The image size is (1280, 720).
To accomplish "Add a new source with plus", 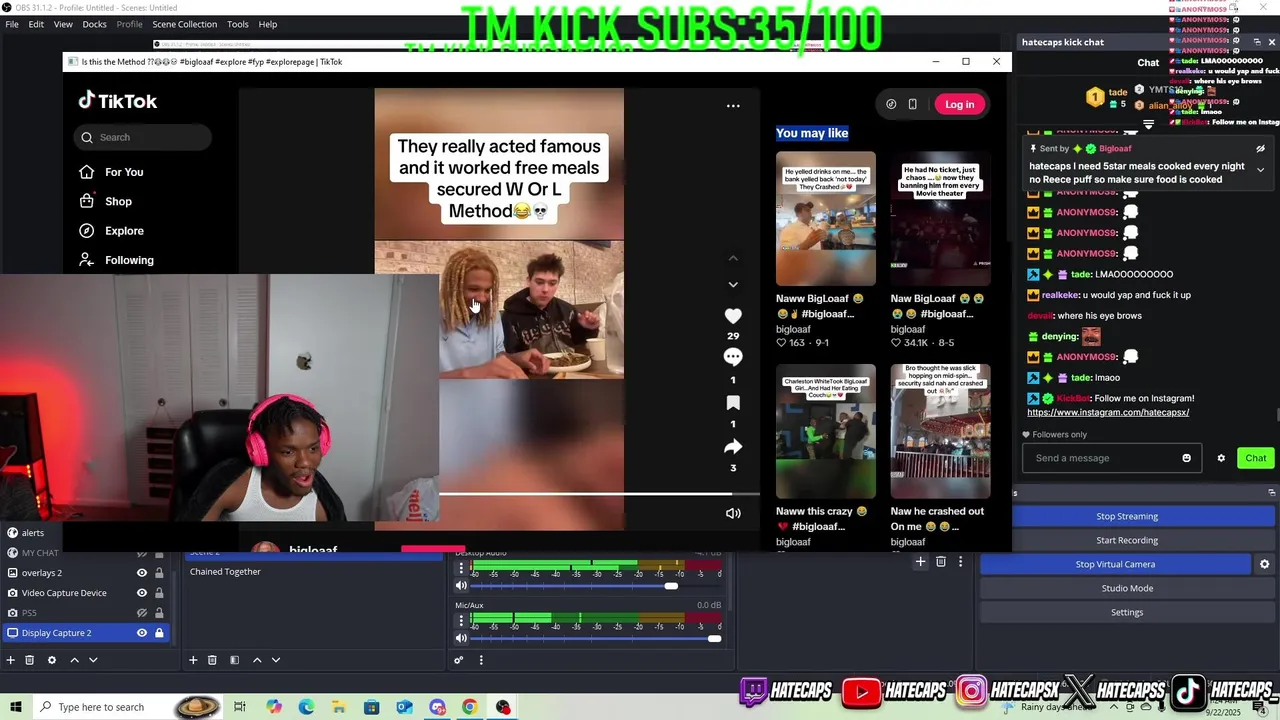I will pyautogui.click(x=11, y=660).
